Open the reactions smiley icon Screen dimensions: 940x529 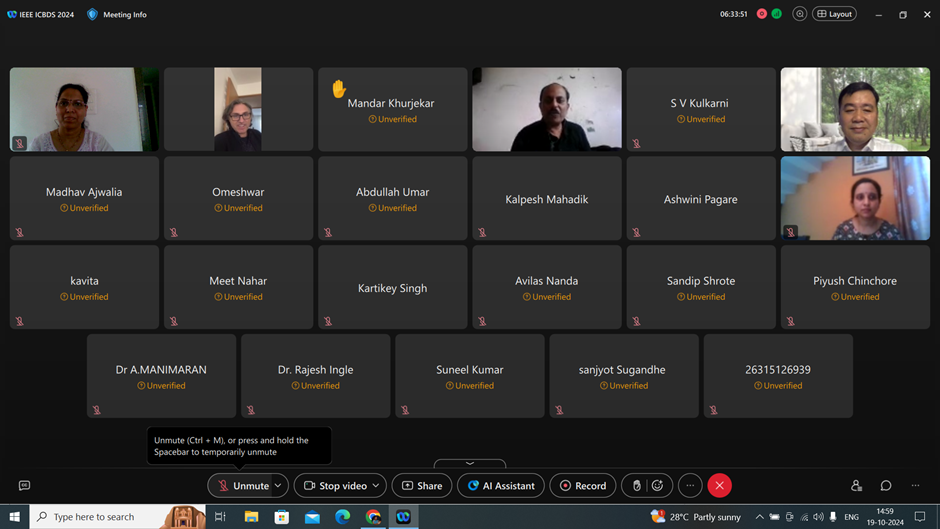[x=658, y=486]
